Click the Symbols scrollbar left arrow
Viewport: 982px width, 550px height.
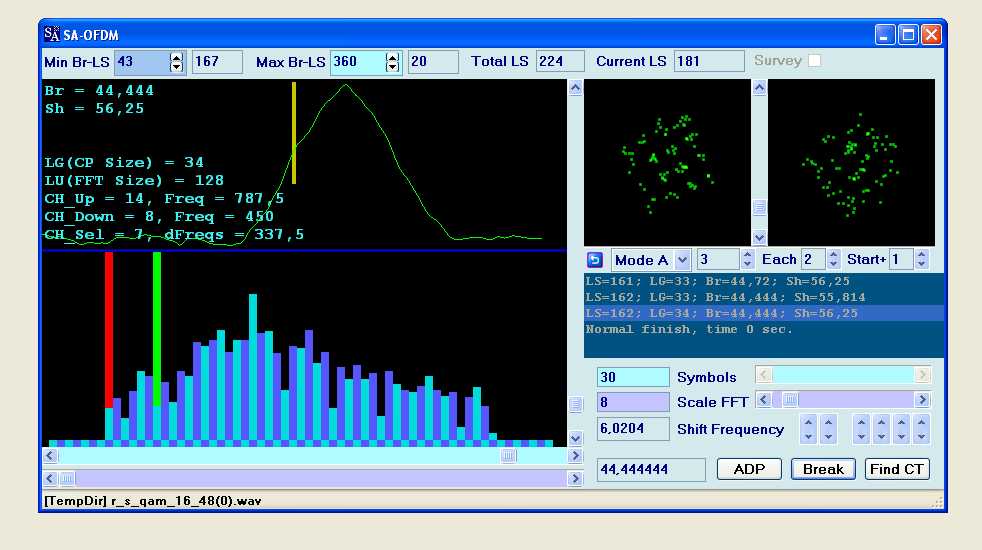coord(763,375)
